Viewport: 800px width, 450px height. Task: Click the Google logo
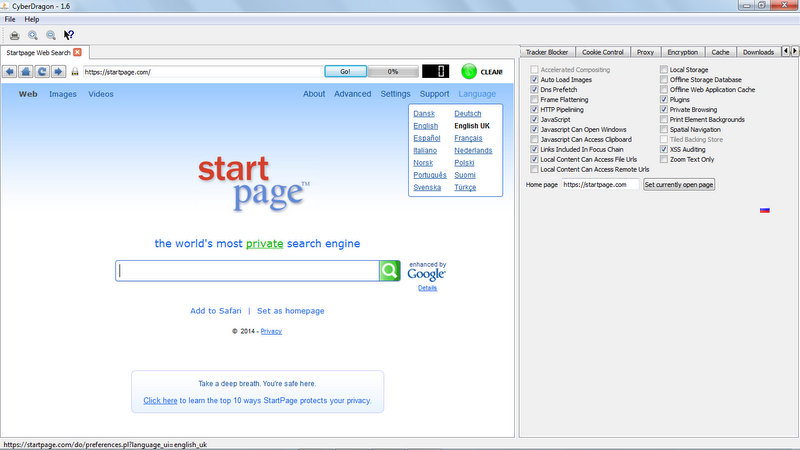tap(426, 274)
